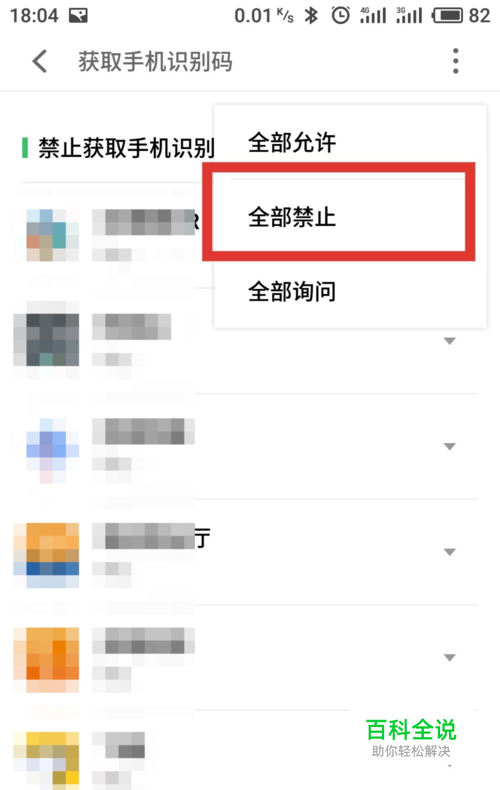Tap the back arrow icon
500x790 pixels.
pos(40,61)
